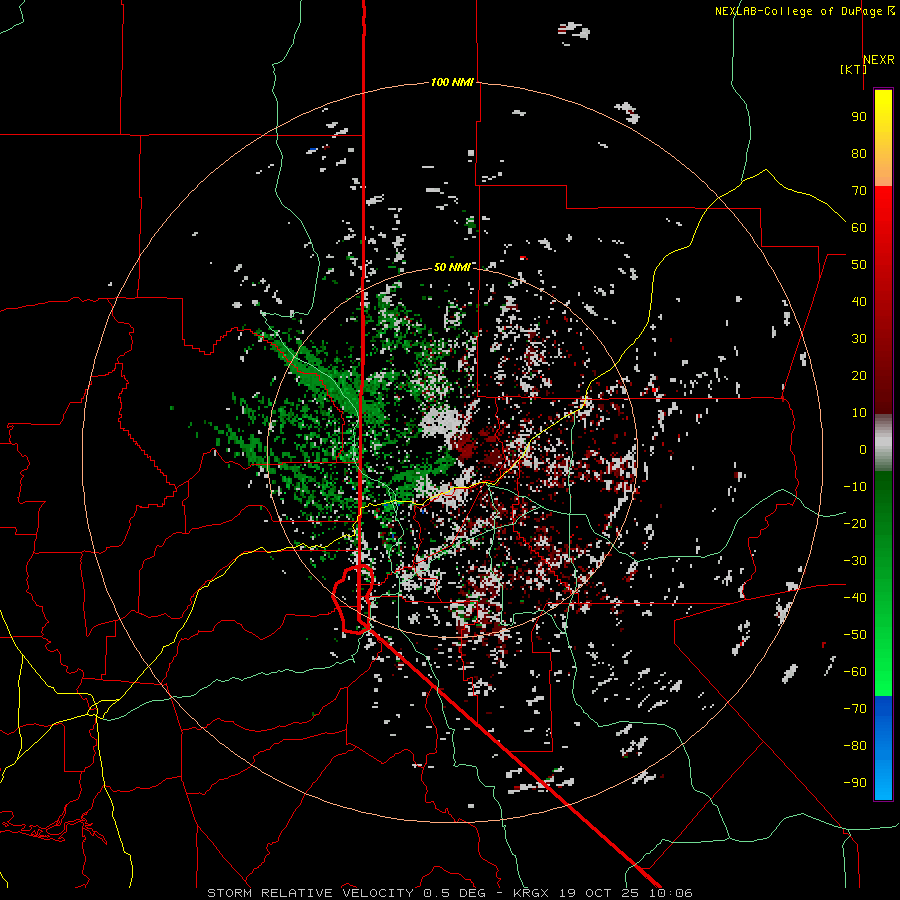The image size is (900, 900).
Task: Pick the gray near-zero segment of the color bar
Action: [883, 443]
